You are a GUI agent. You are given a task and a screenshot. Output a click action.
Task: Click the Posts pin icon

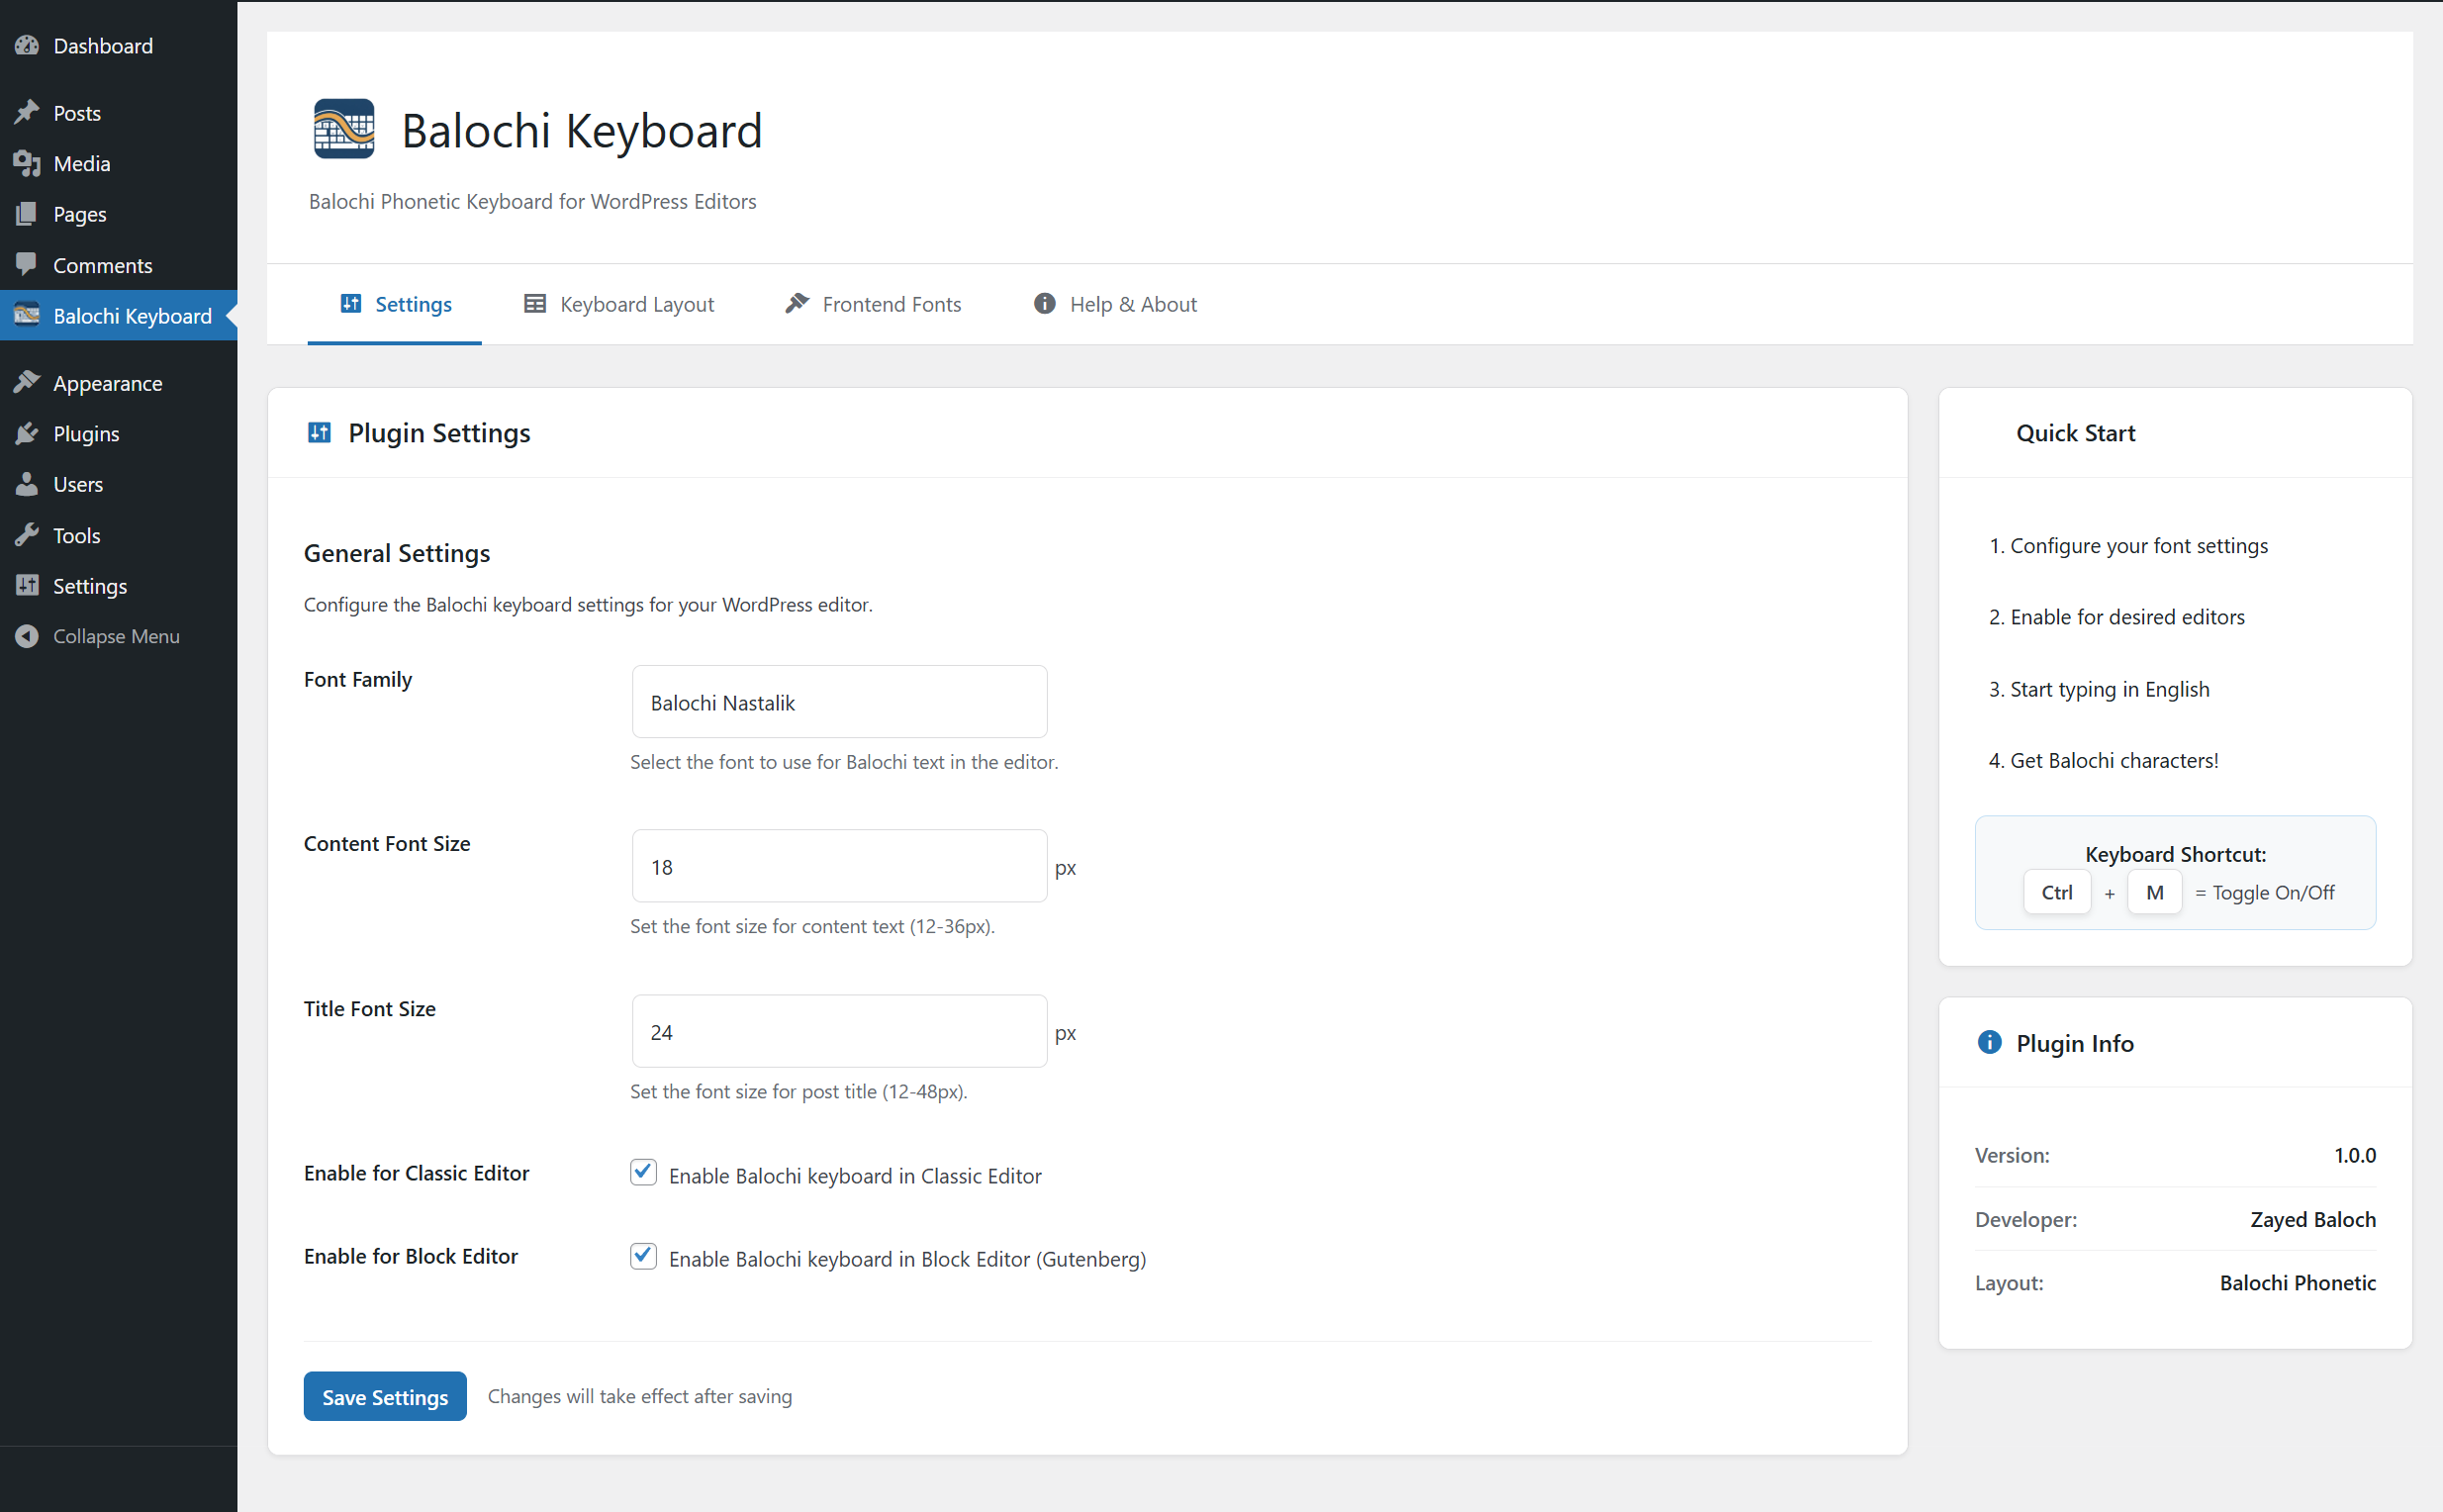click(27, 113)
